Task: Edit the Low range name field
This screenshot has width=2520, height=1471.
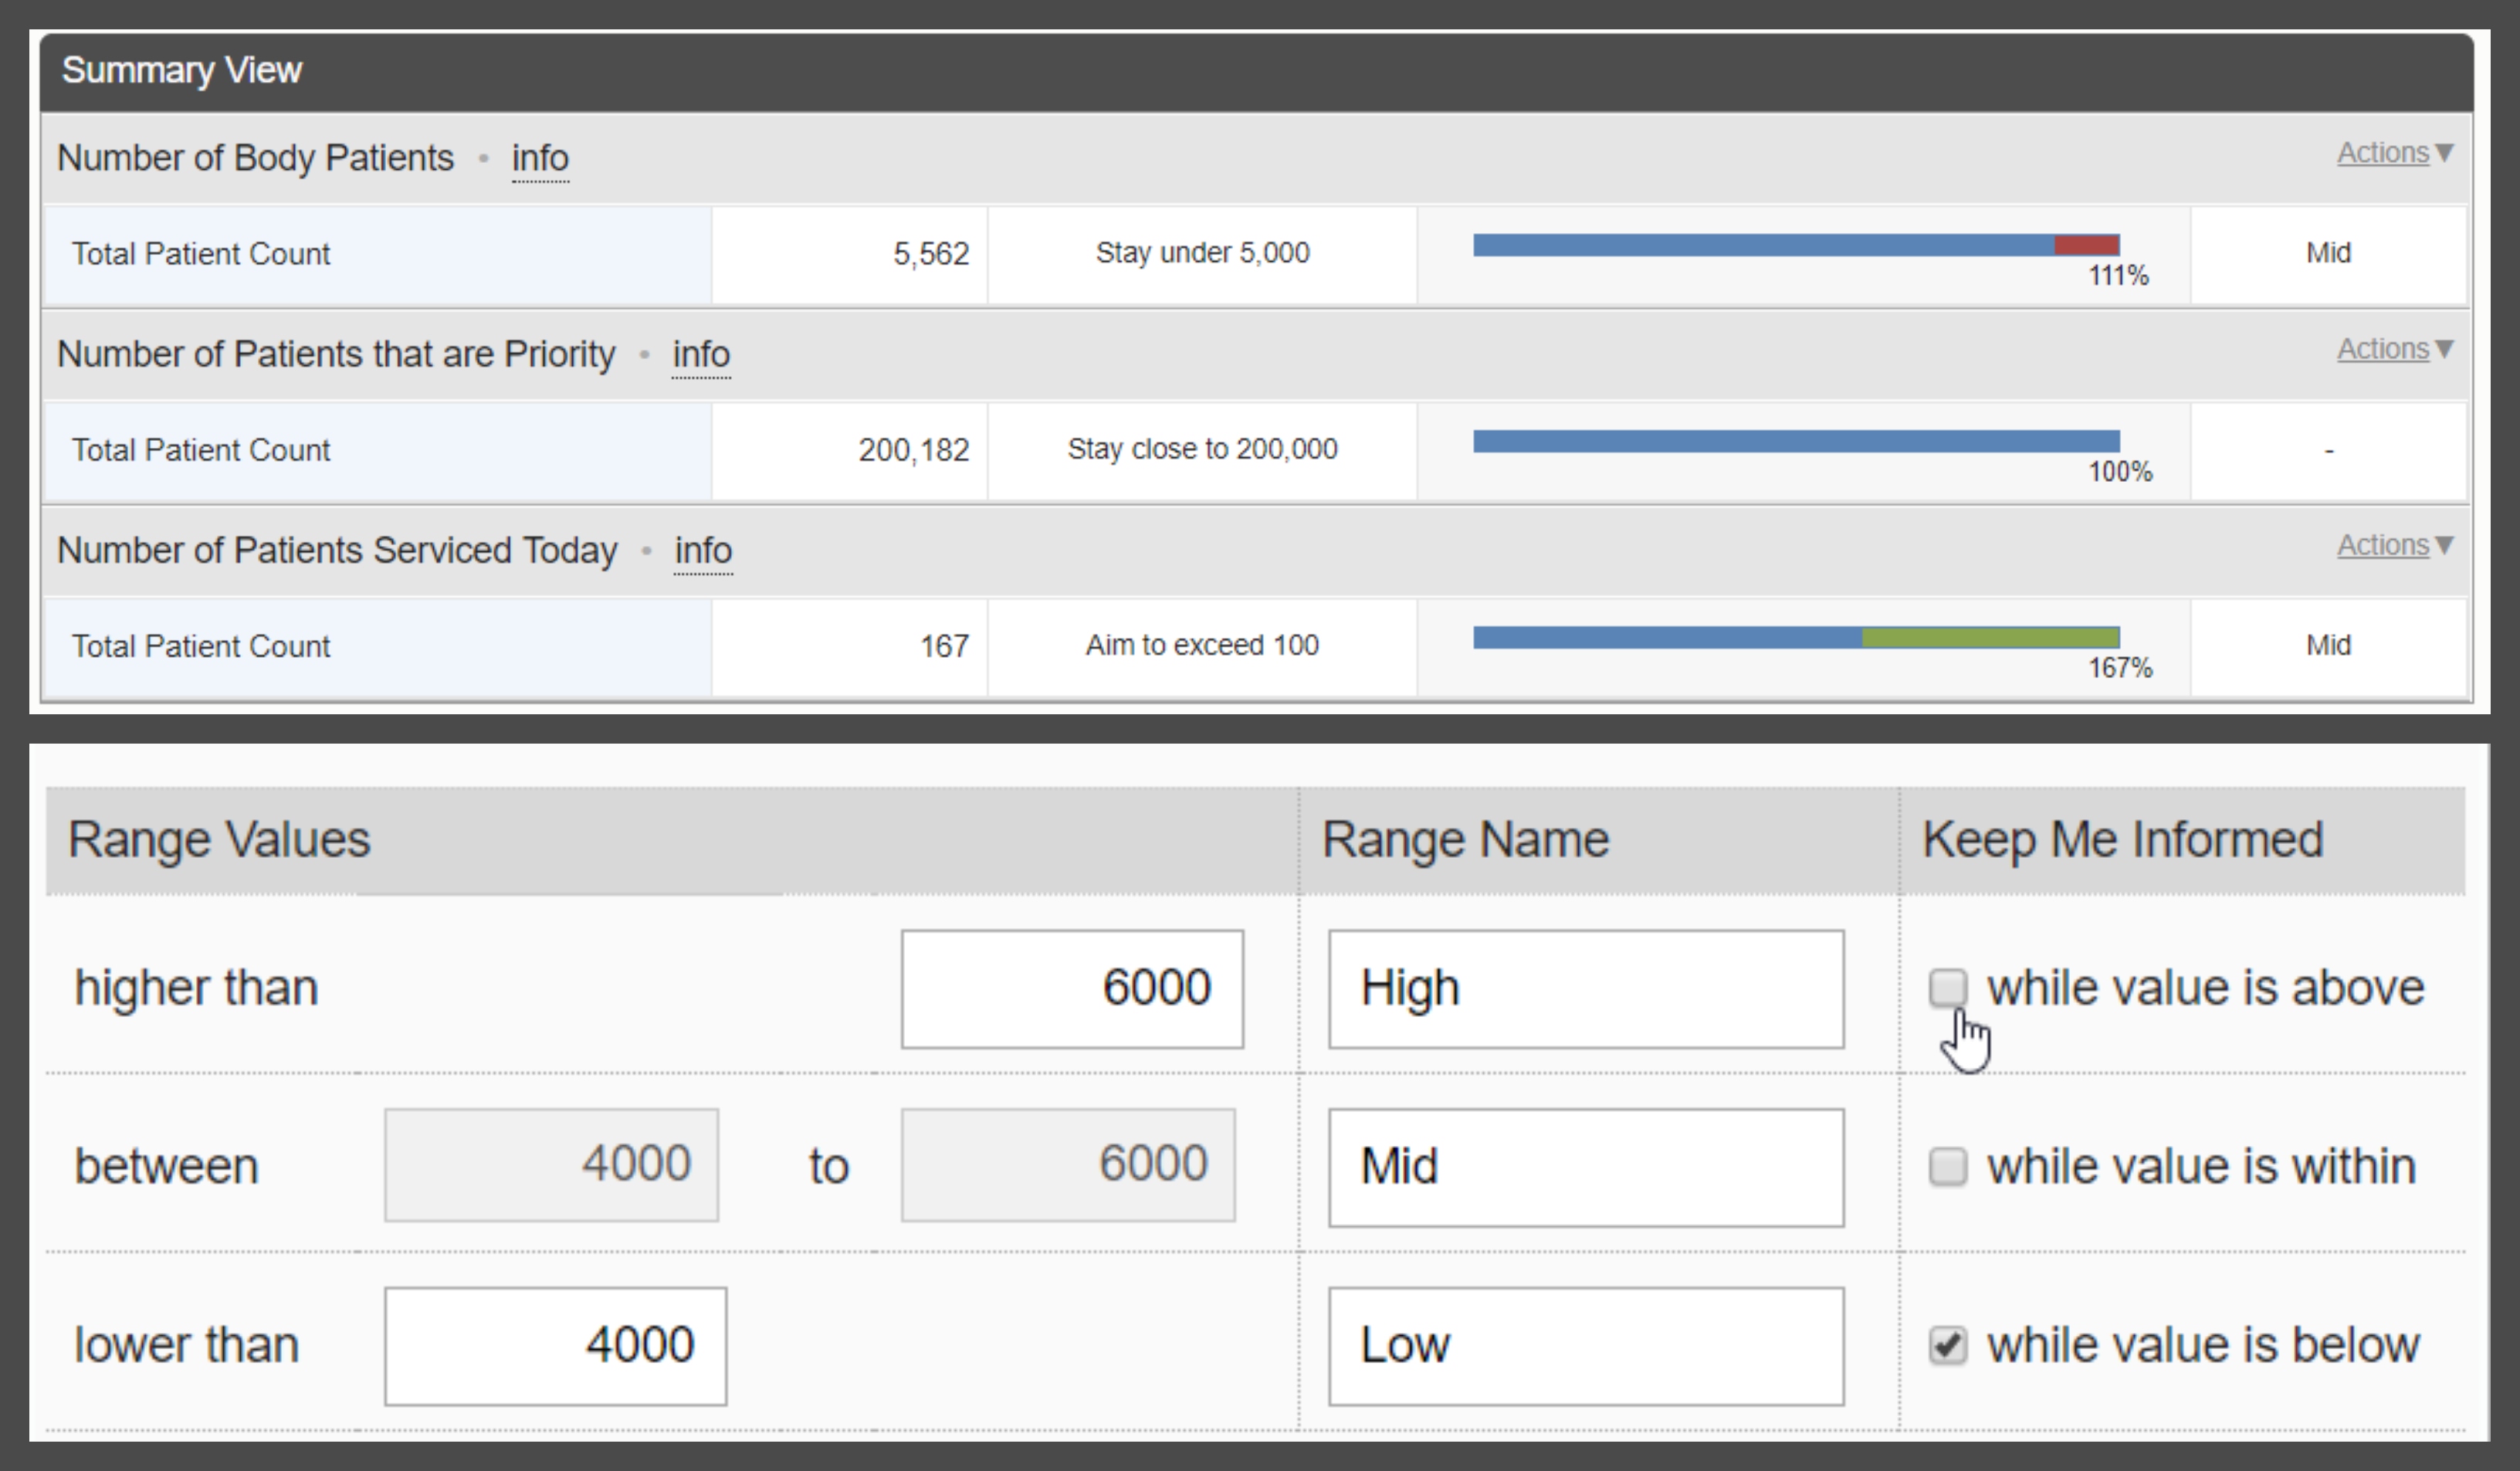Action: tap(1586, 1346)
